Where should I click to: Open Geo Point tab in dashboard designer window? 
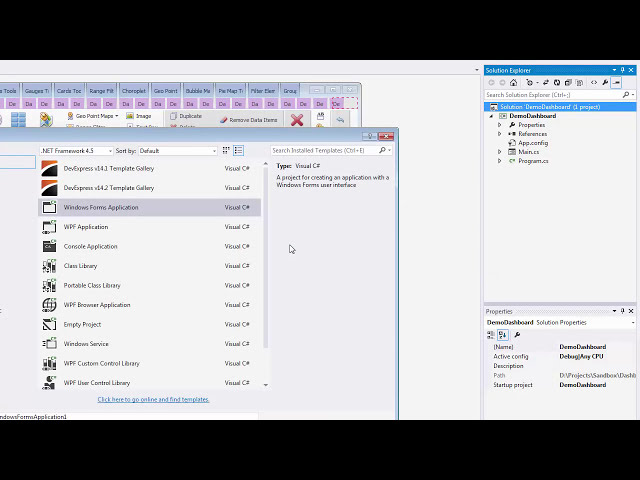(165, 91)
